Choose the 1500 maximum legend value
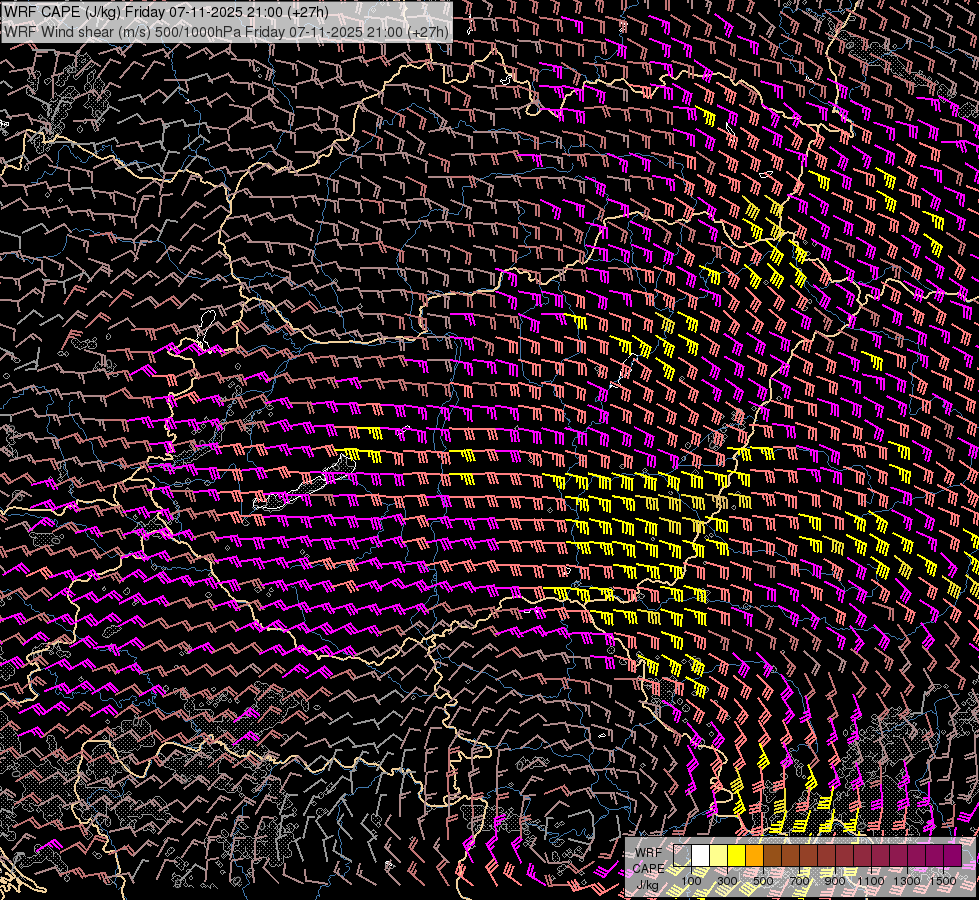The image size is (979, 900). [x=943, y=881]
